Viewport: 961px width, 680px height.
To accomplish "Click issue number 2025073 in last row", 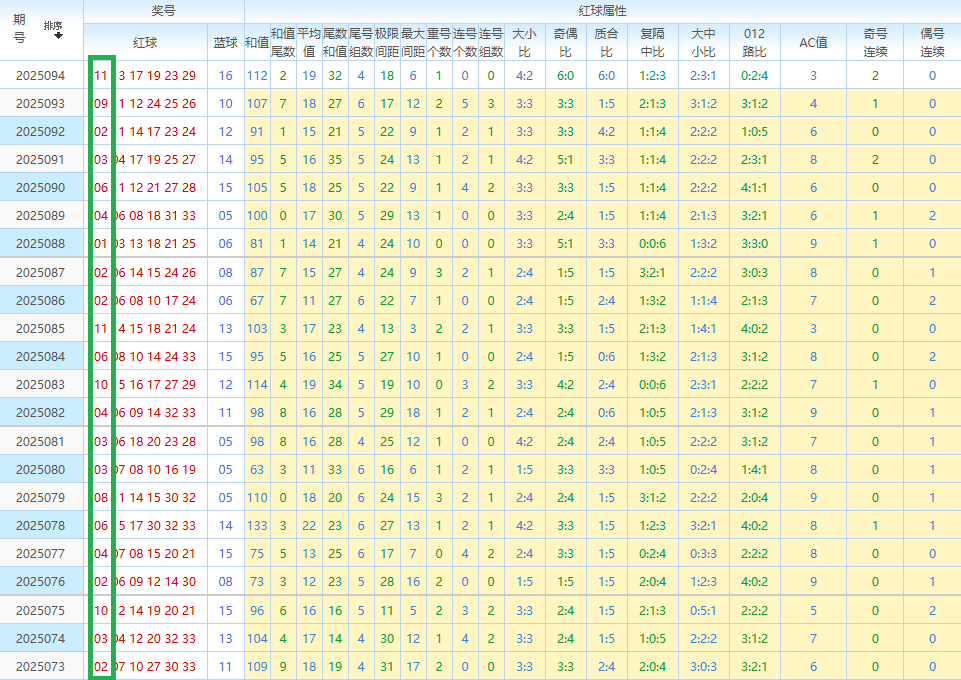I will tap(40, 666).
